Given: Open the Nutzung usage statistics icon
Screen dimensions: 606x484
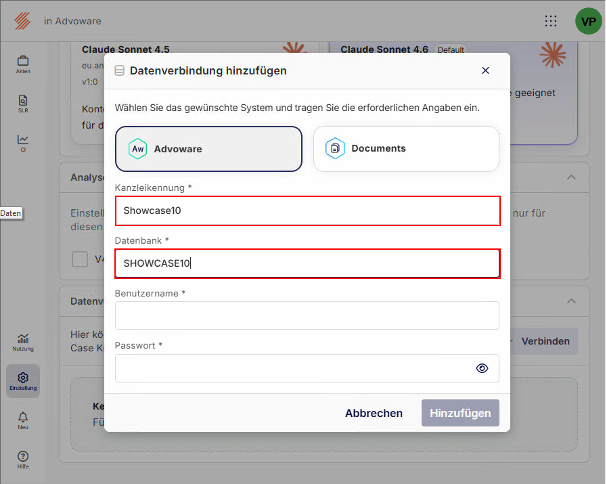Looking at the screenshot, I should (x=23, y=342).
